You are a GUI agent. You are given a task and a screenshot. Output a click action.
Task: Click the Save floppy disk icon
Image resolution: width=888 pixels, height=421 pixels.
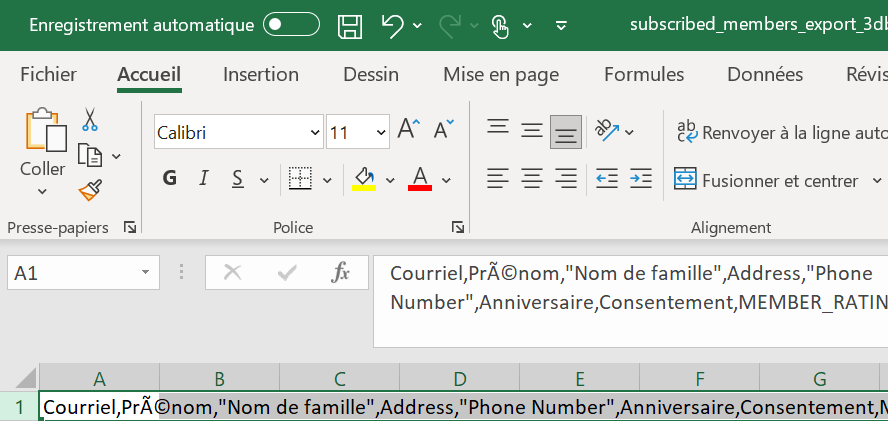point(350,25)
